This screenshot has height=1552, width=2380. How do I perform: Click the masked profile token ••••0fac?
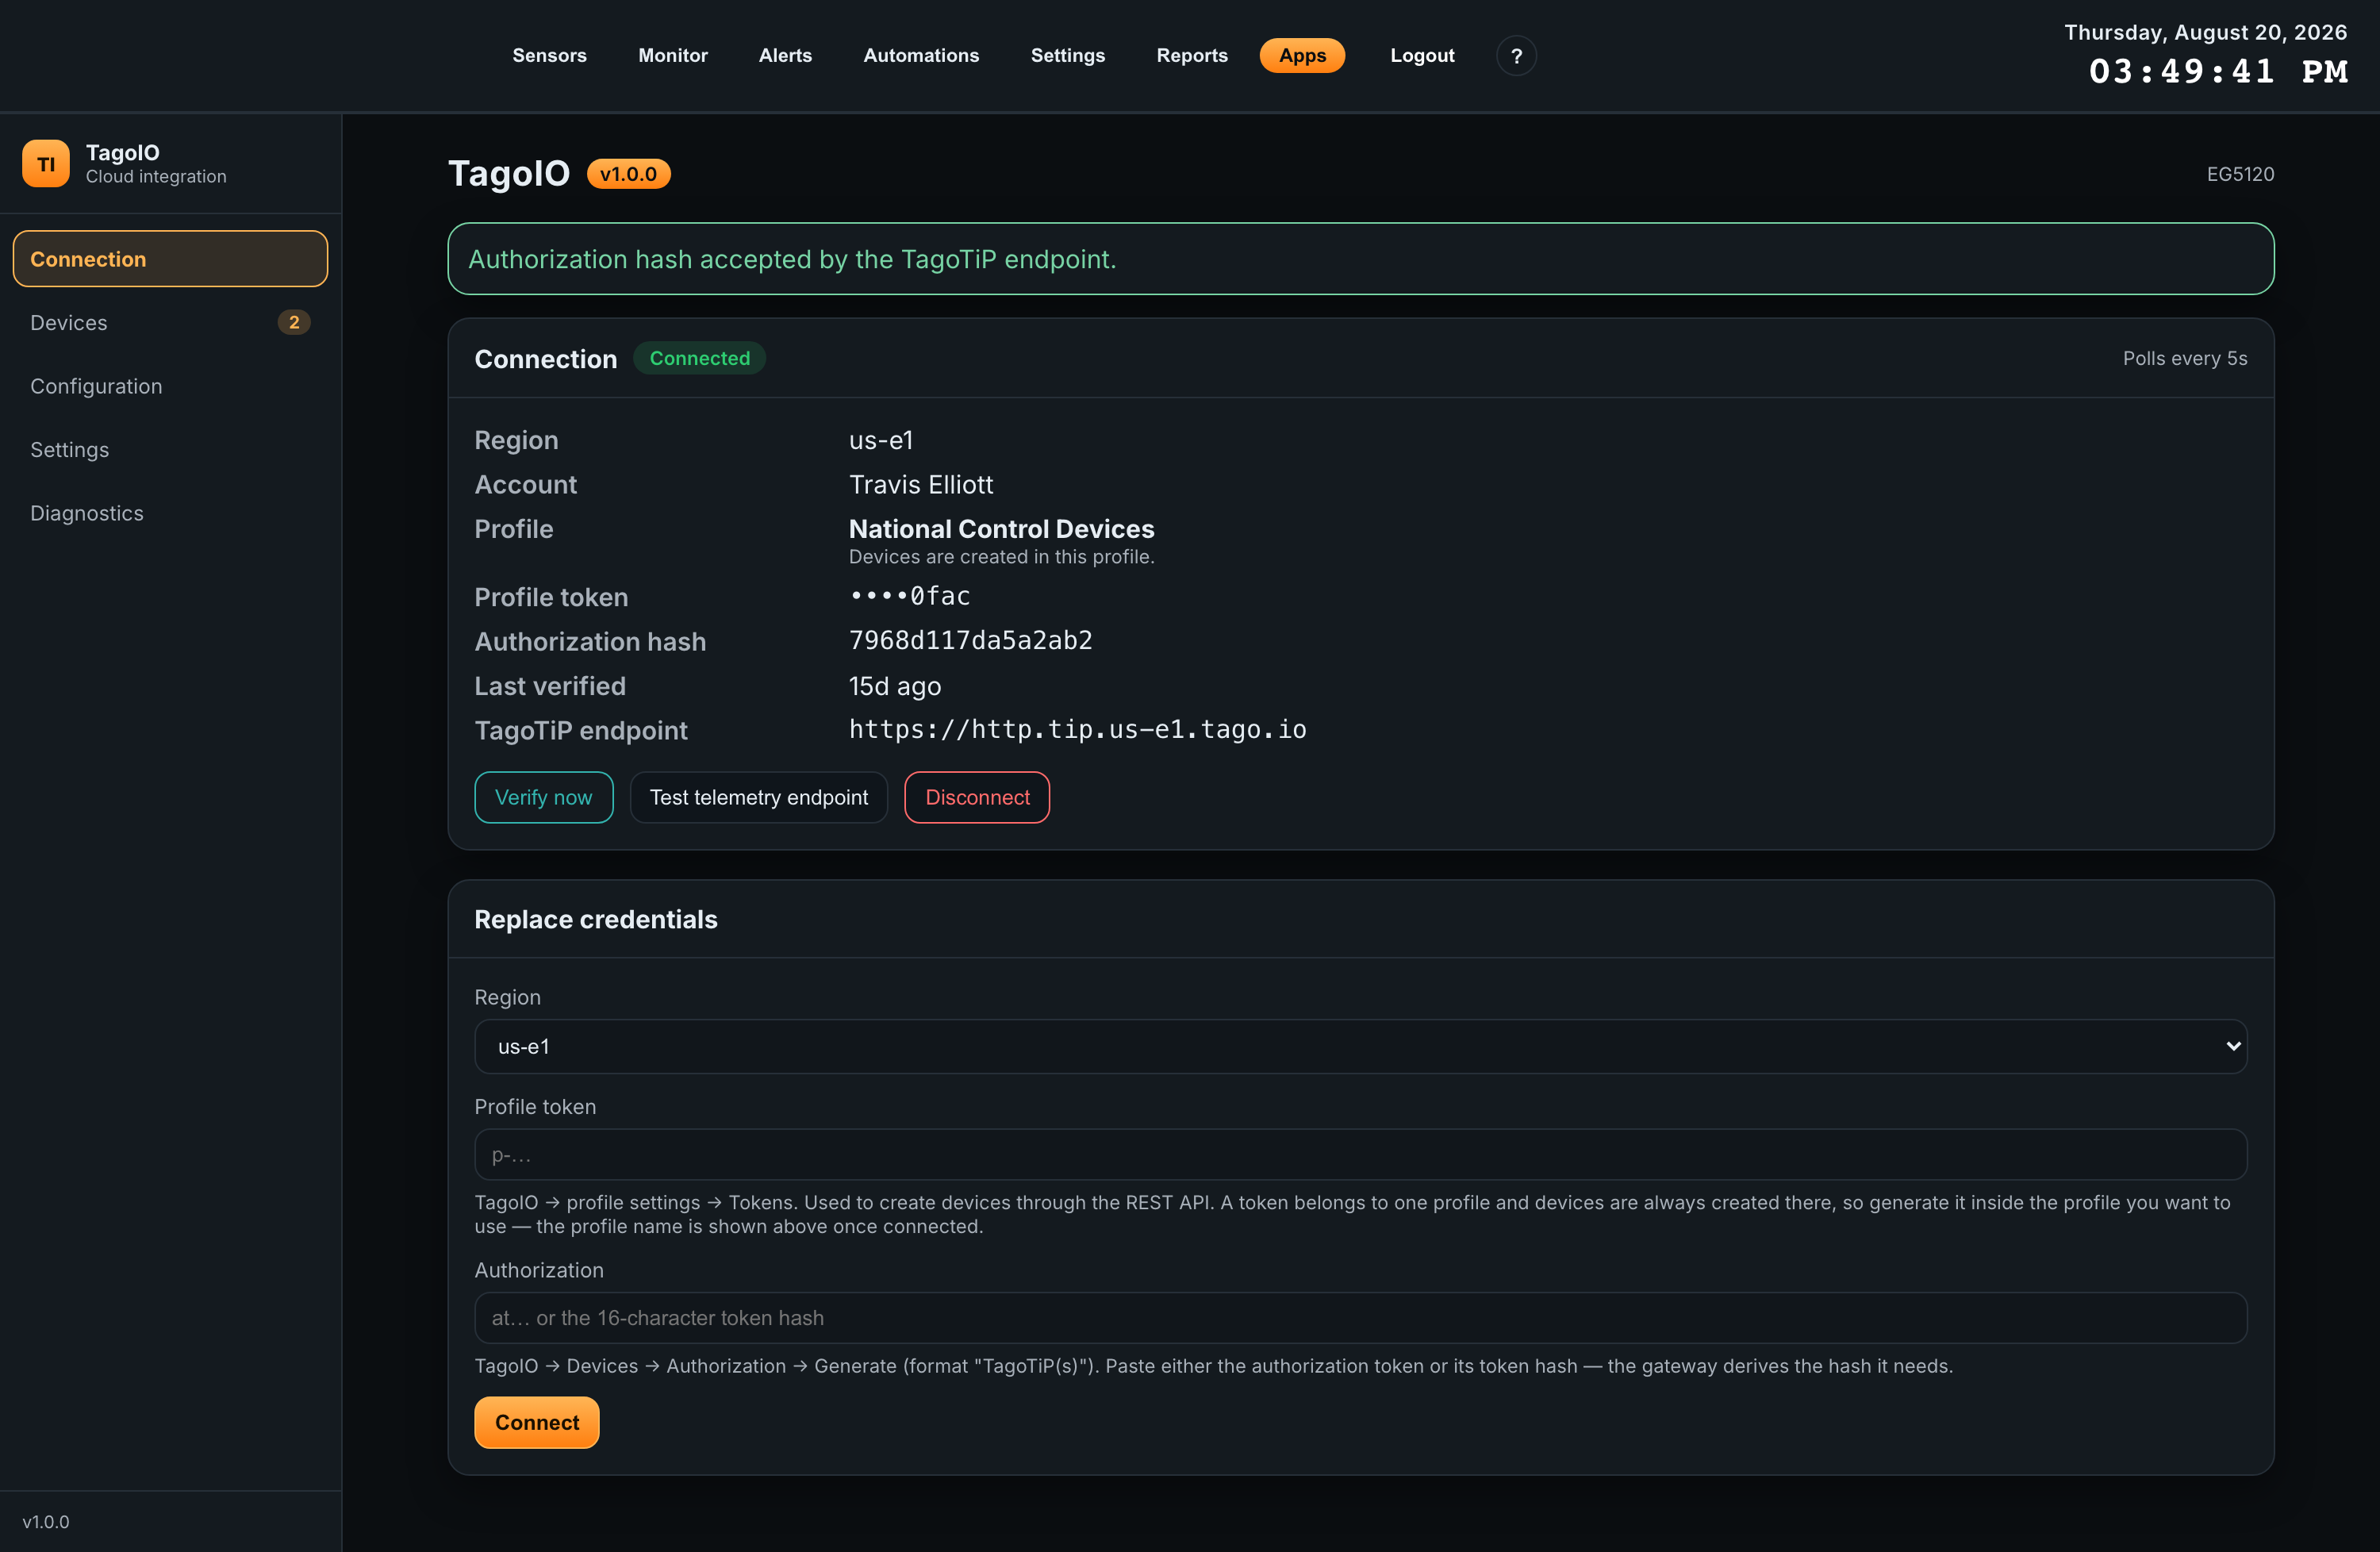point(910,596)
